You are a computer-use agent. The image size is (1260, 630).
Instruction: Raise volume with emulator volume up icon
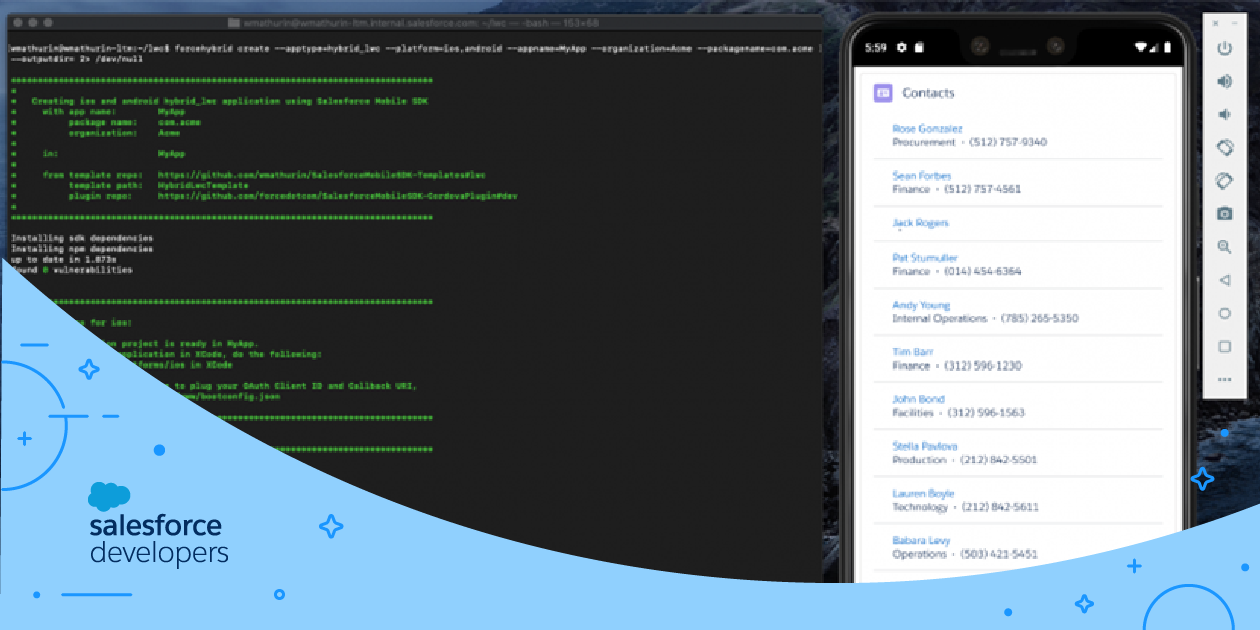(x=1224, y=81)
